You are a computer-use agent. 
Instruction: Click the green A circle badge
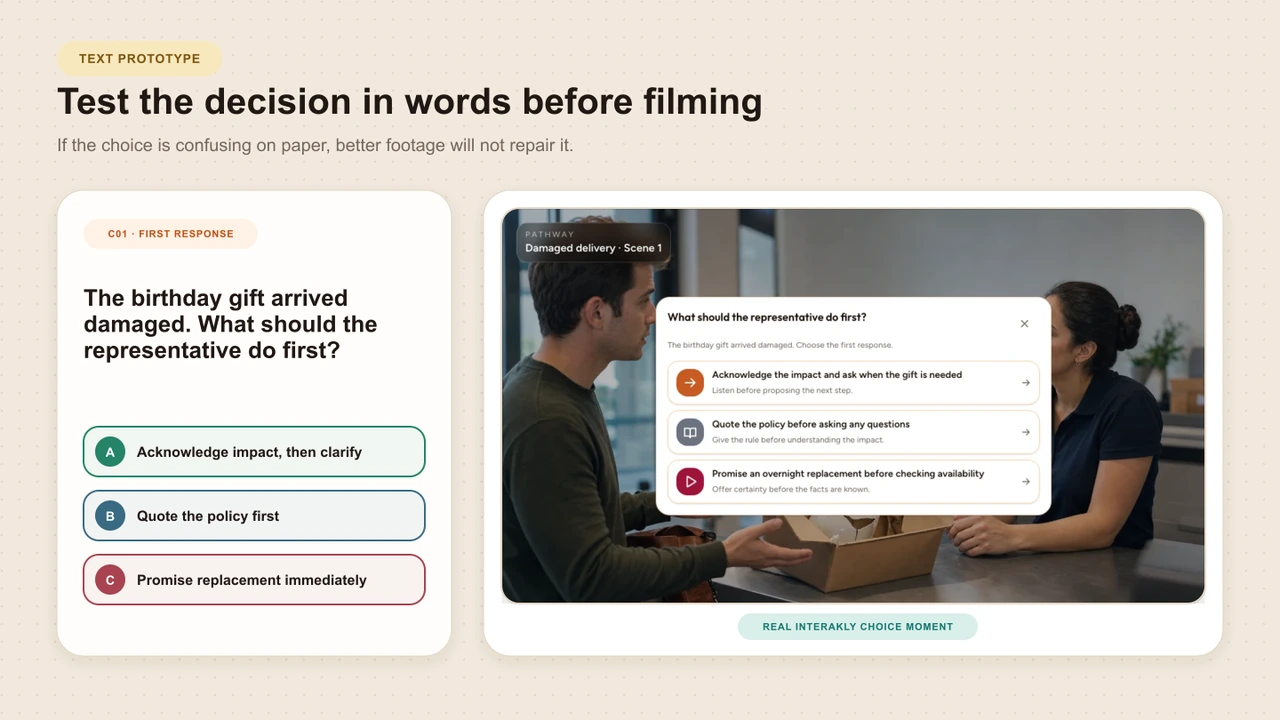pos(110,452)
